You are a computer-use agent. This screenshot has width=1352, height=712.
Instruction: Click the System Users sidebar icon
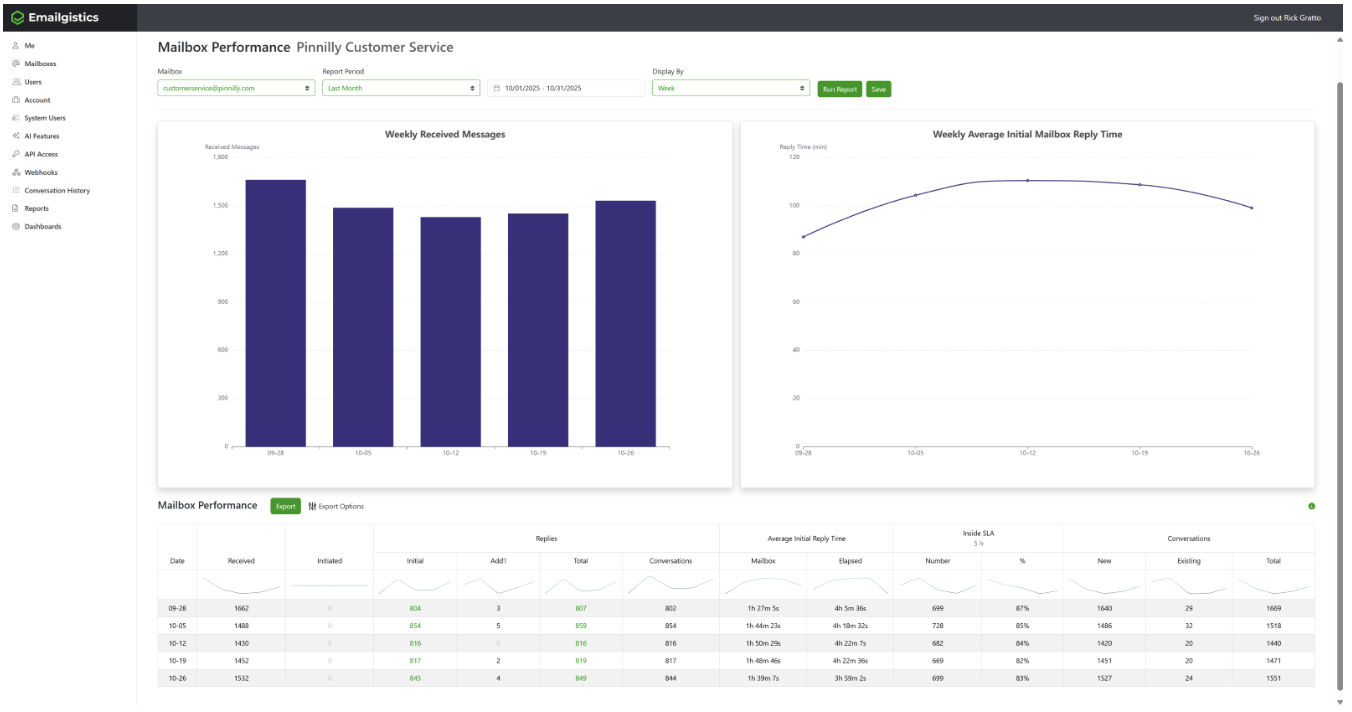point(16,118)
